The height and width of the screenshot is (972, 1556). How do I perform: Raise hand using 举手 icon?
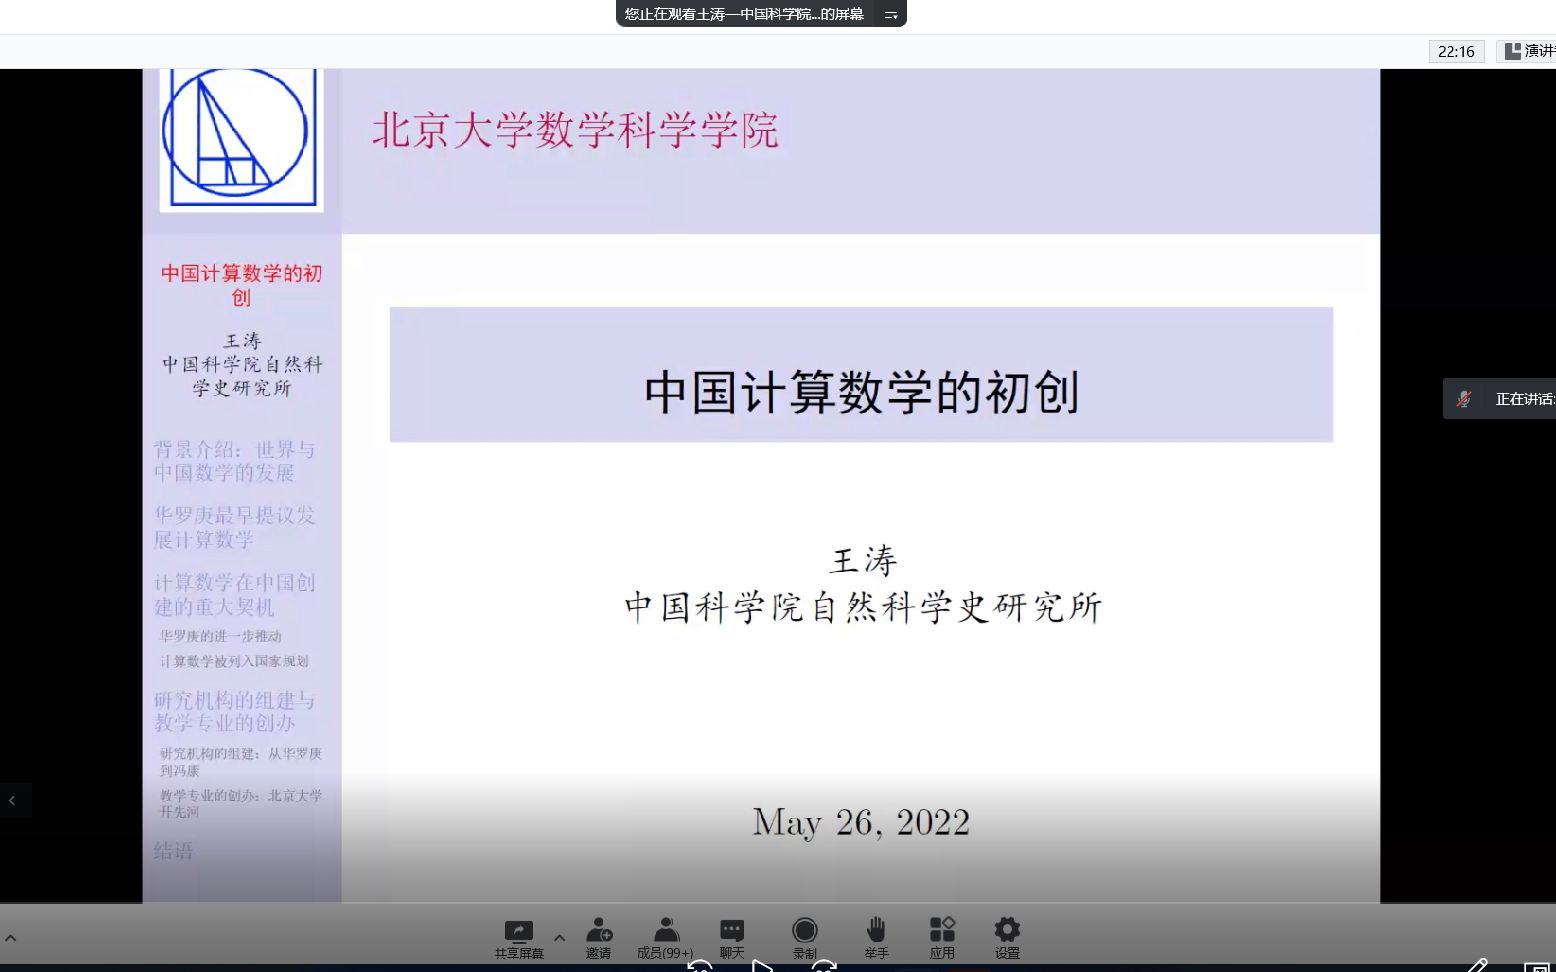click(x=876, y=939)
